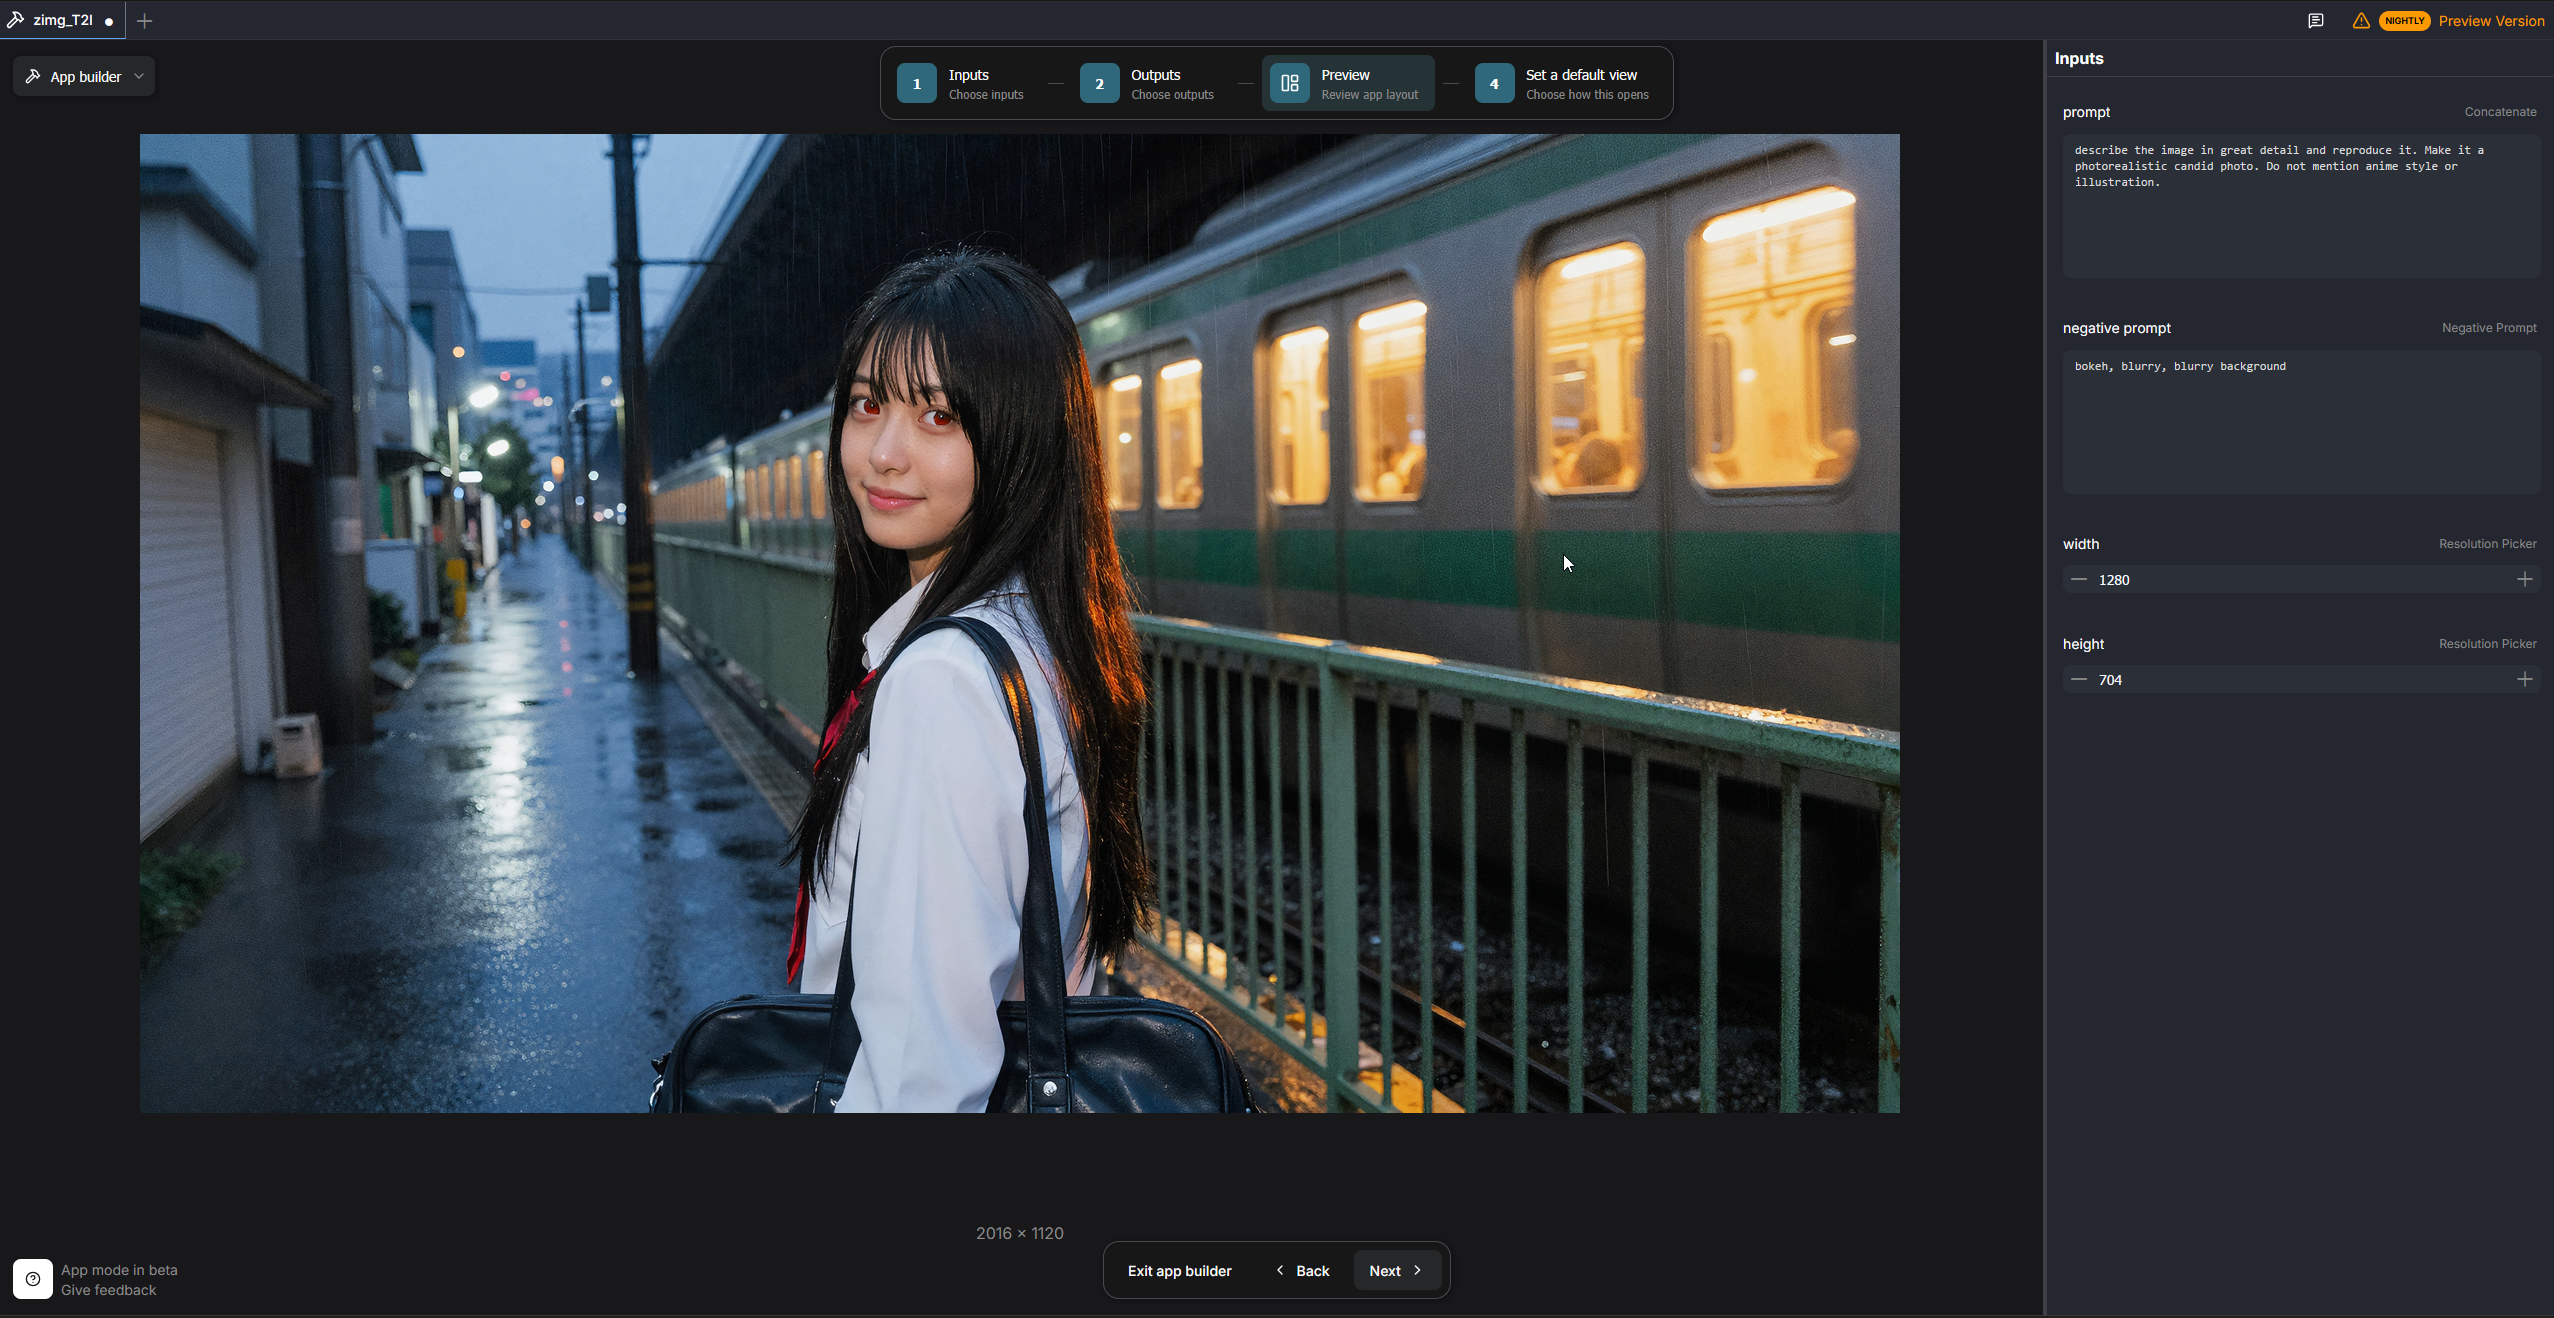Open a new workflow tab with plus icon
The width and height of the screenshot is (2554, 1318).
coord(145,21)
